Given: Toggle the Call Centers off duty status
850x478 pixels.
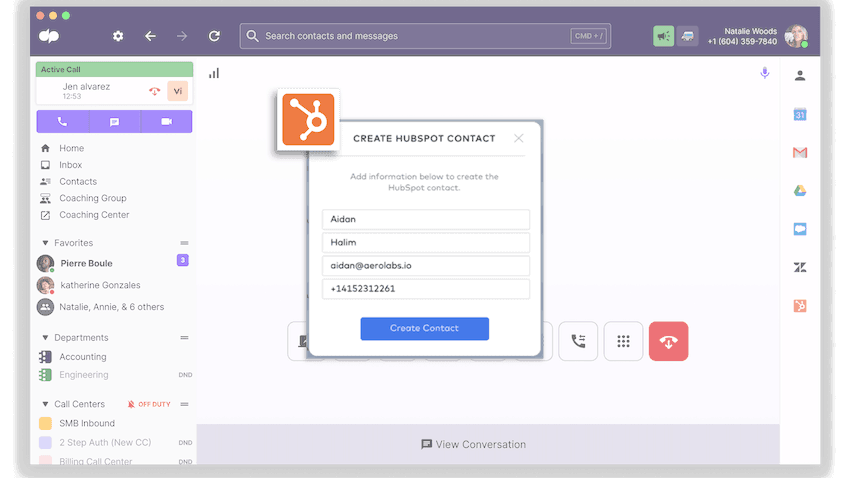Looking at the screenshot, I should point(149,404).
